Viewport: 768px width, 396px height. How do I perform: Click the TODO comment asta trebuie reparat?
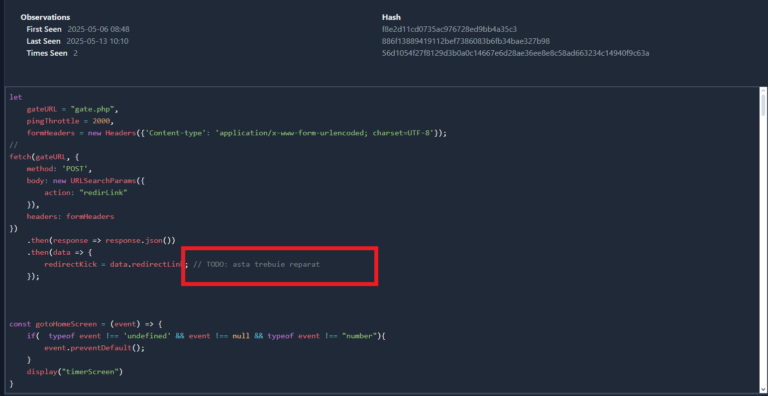point(256,264)
